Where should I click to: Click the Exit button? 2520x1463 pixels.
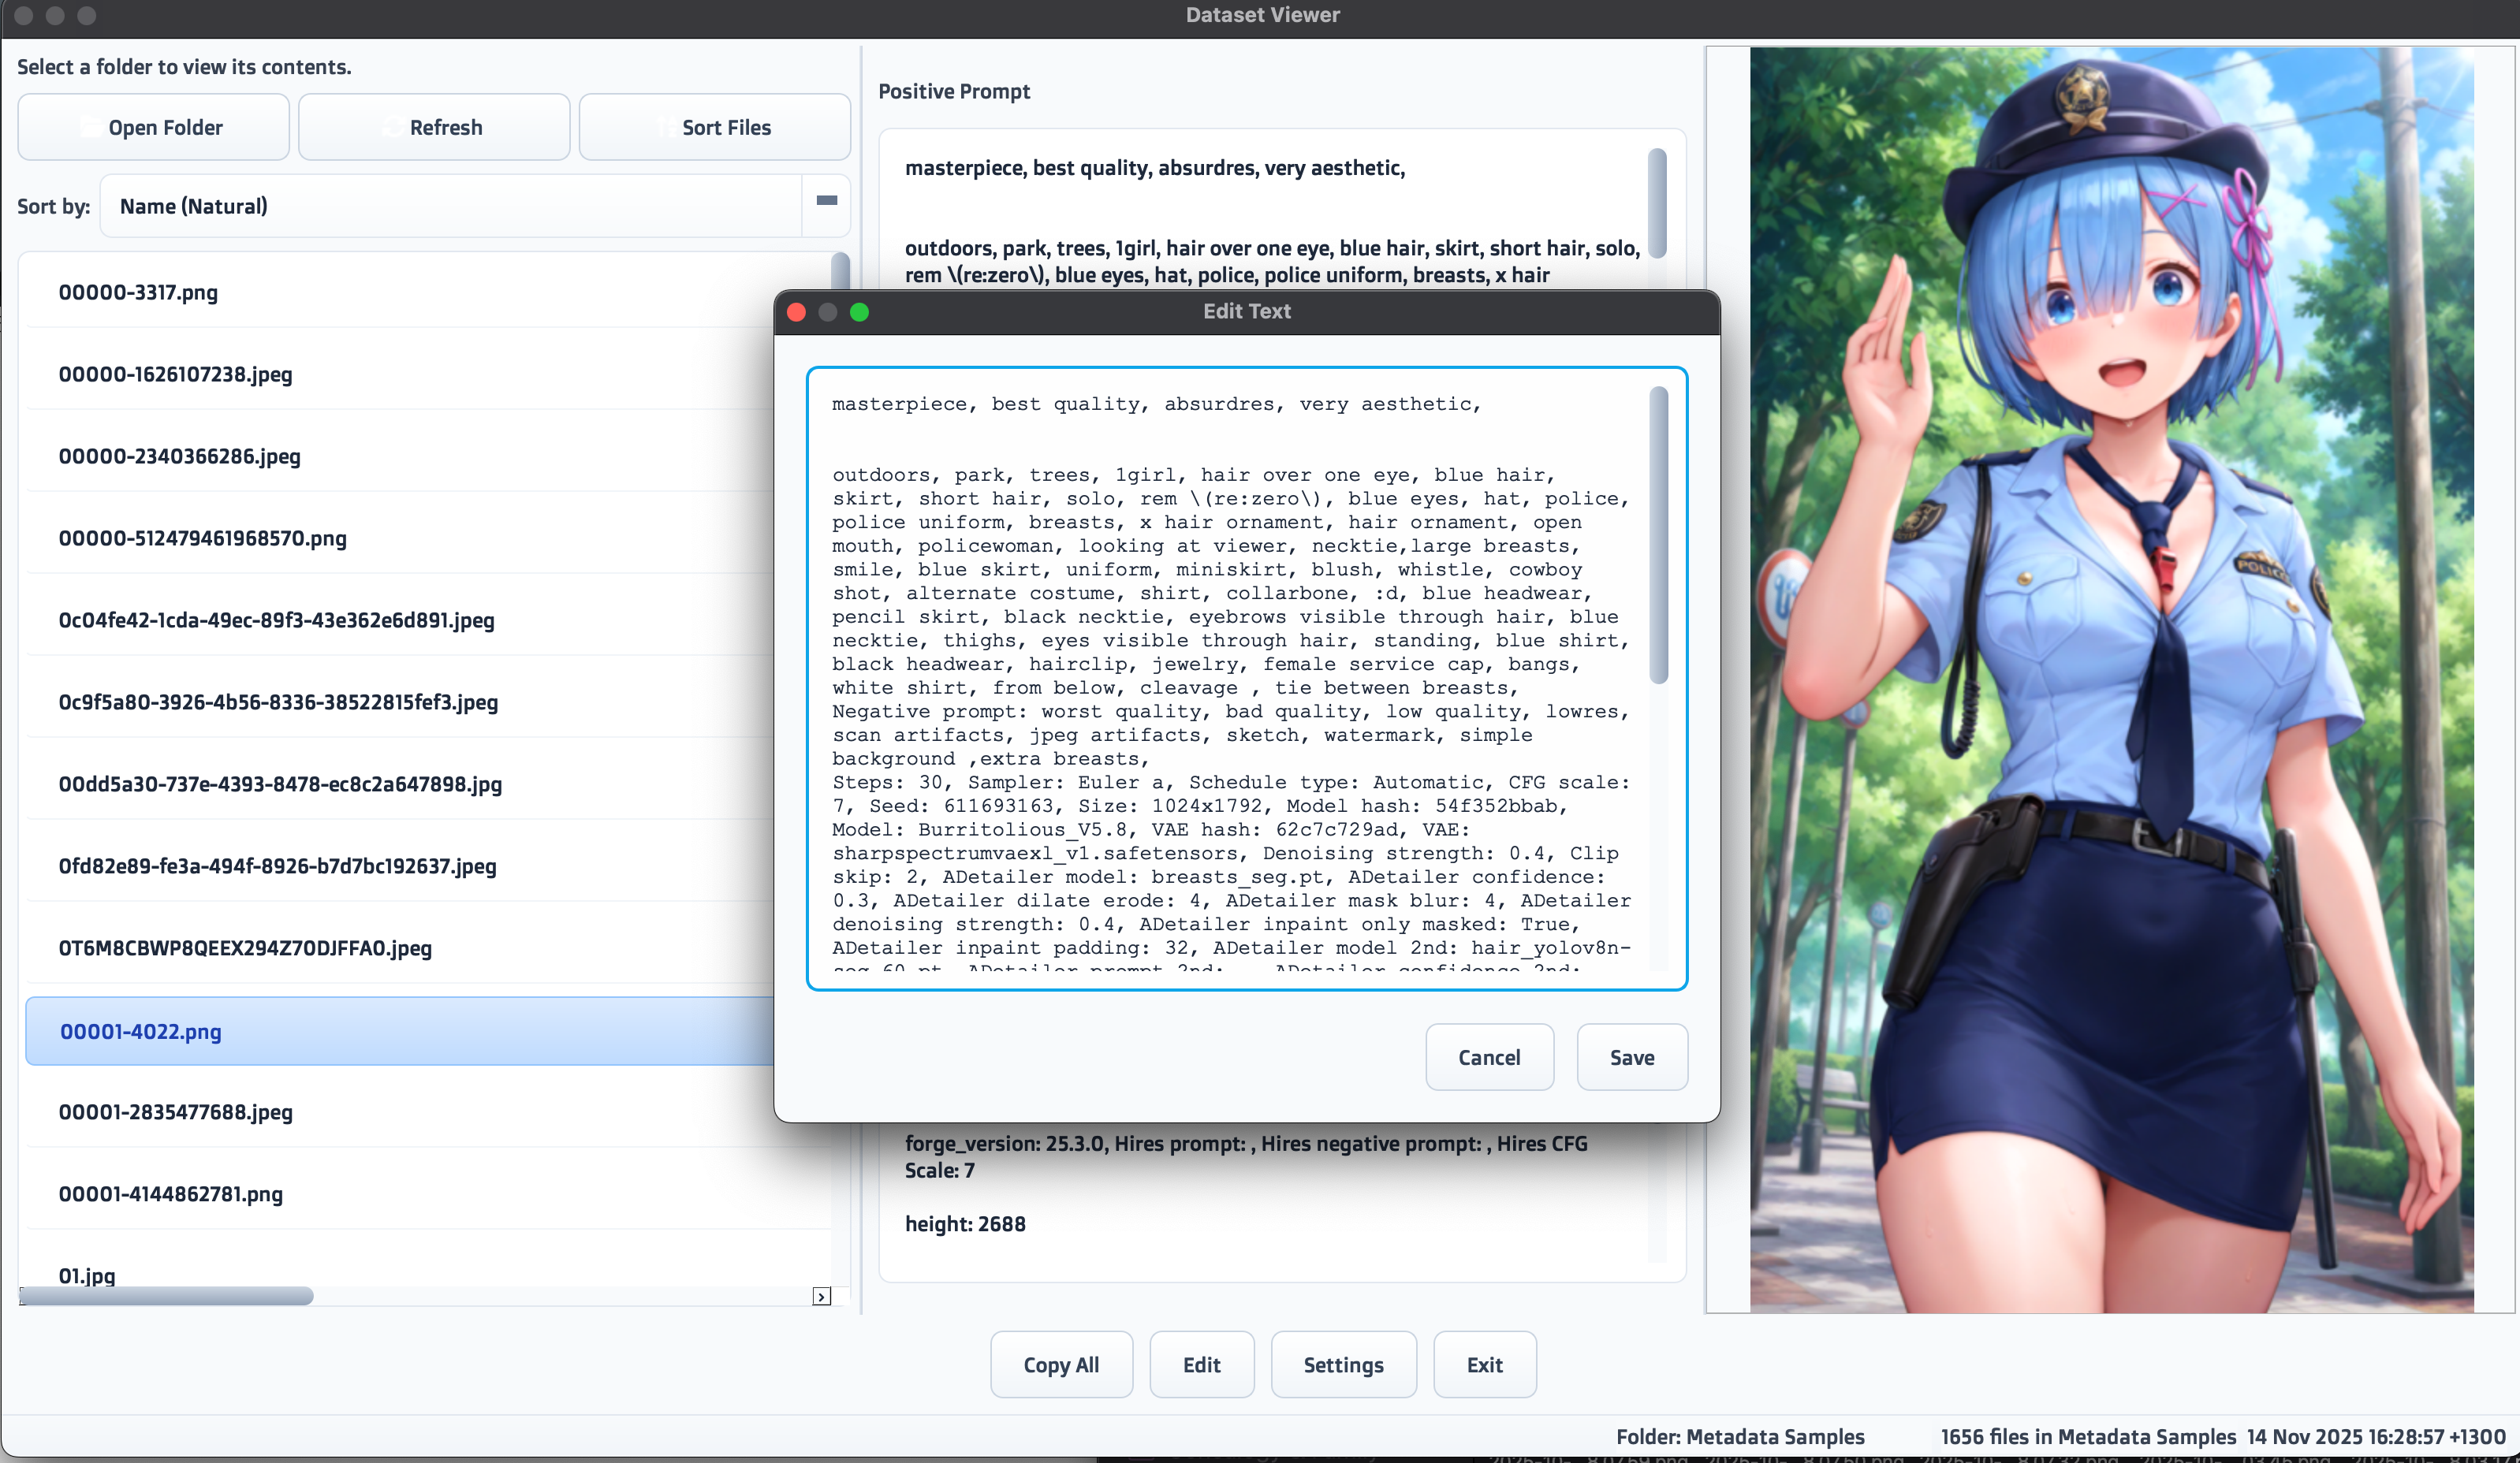[1484, 1365]
